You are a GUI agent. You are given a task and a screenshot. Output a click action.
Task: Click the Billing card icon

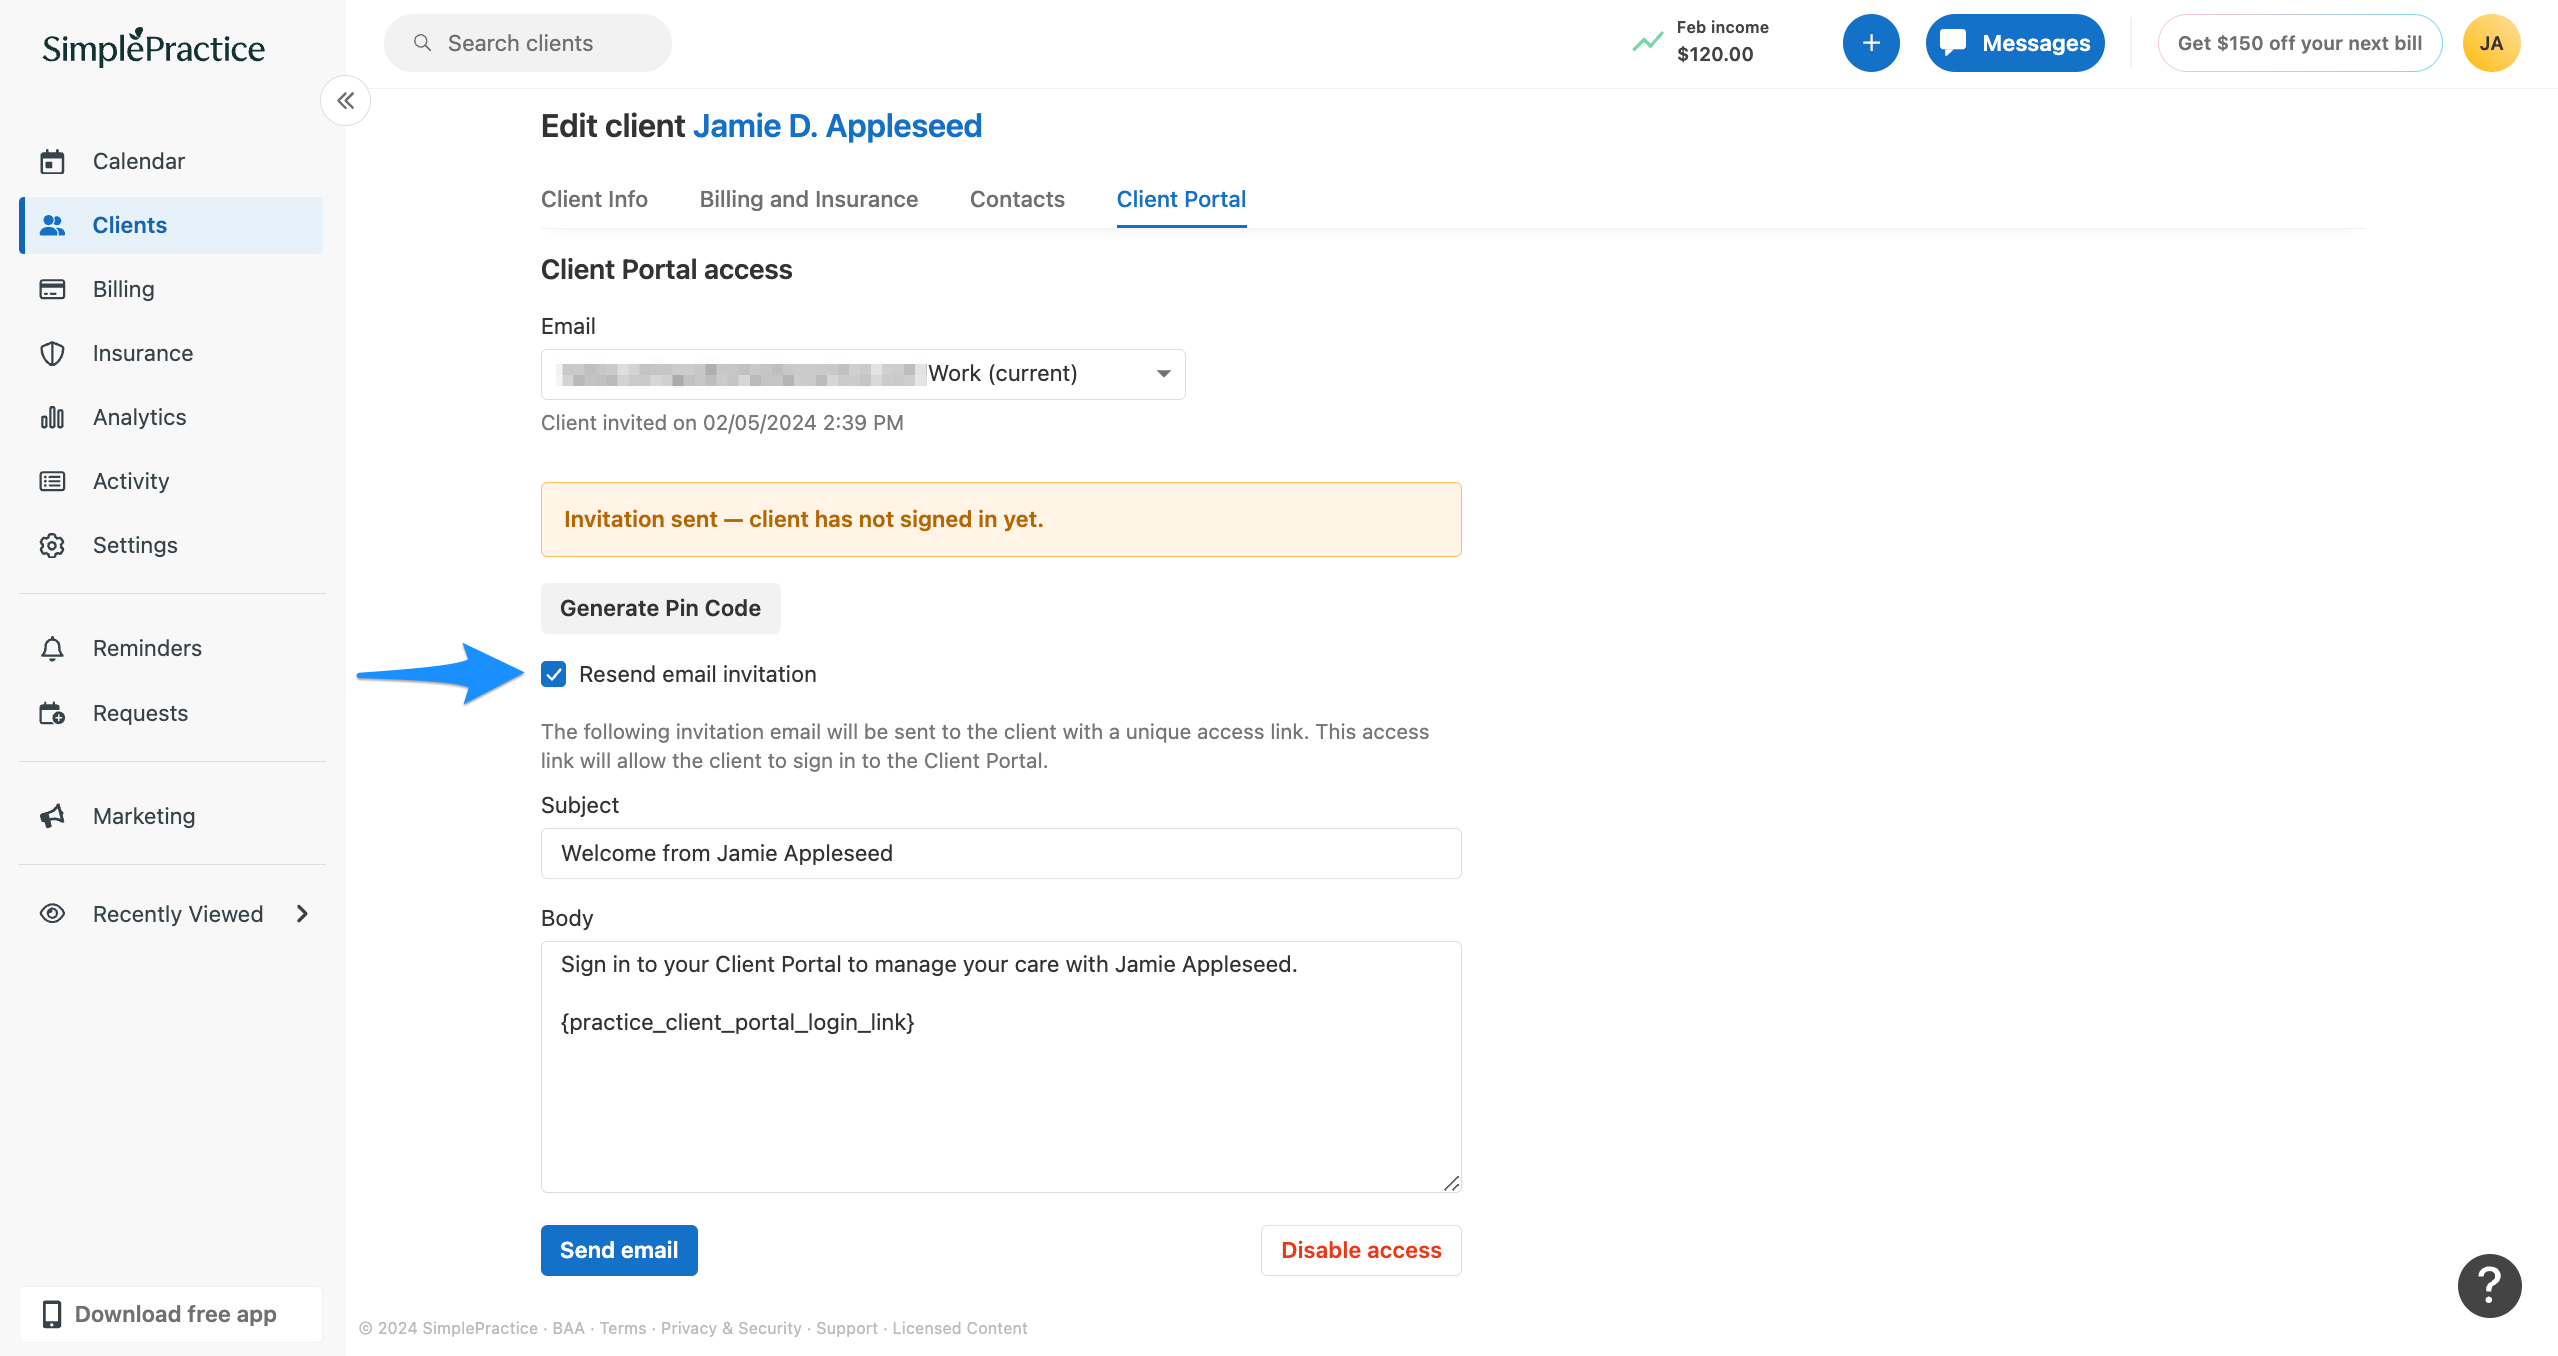click(x=52, y=289)
